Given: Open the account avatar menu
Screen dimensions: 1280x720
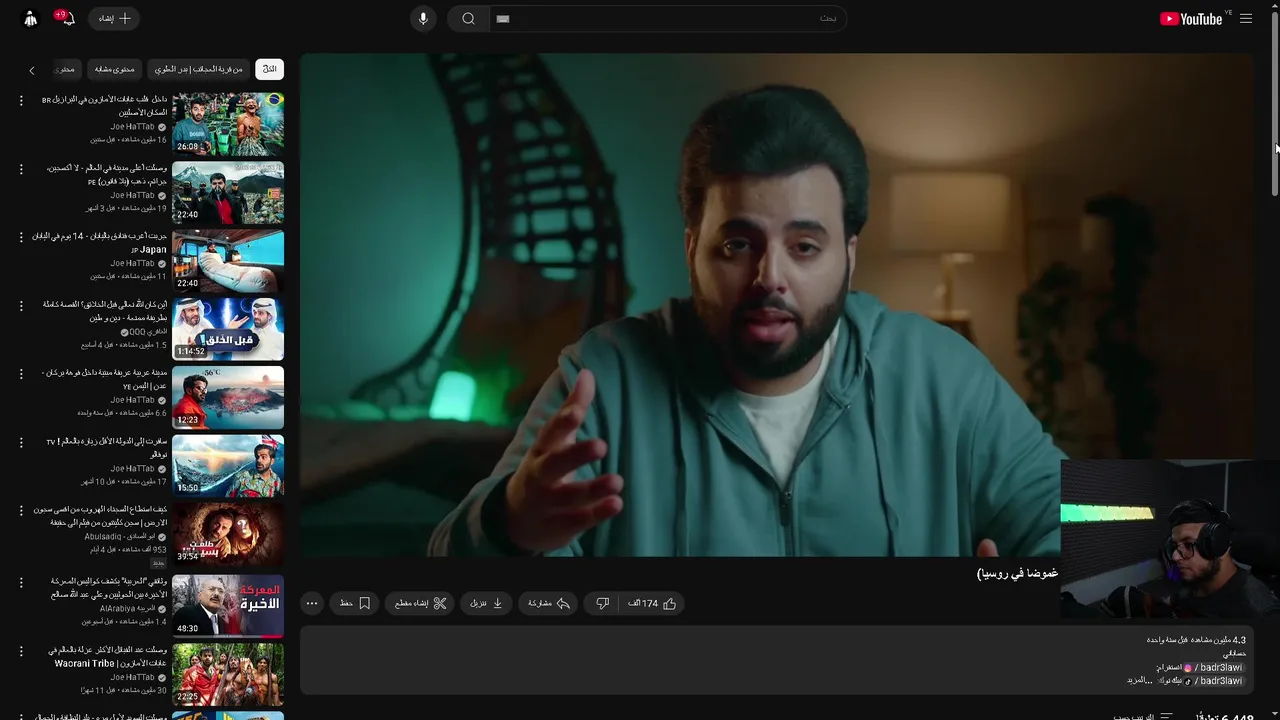Looking at the screenshot, I should (30, 18).
